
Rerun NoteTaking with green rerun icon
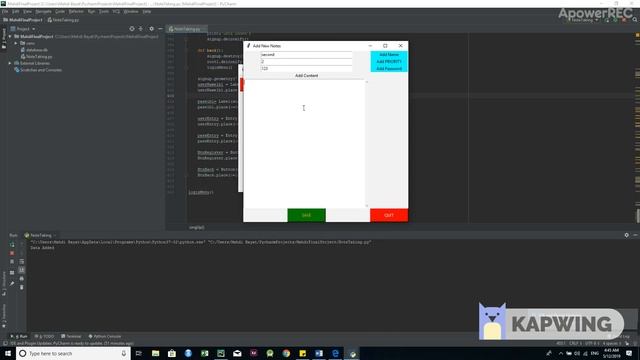(12, 244)
